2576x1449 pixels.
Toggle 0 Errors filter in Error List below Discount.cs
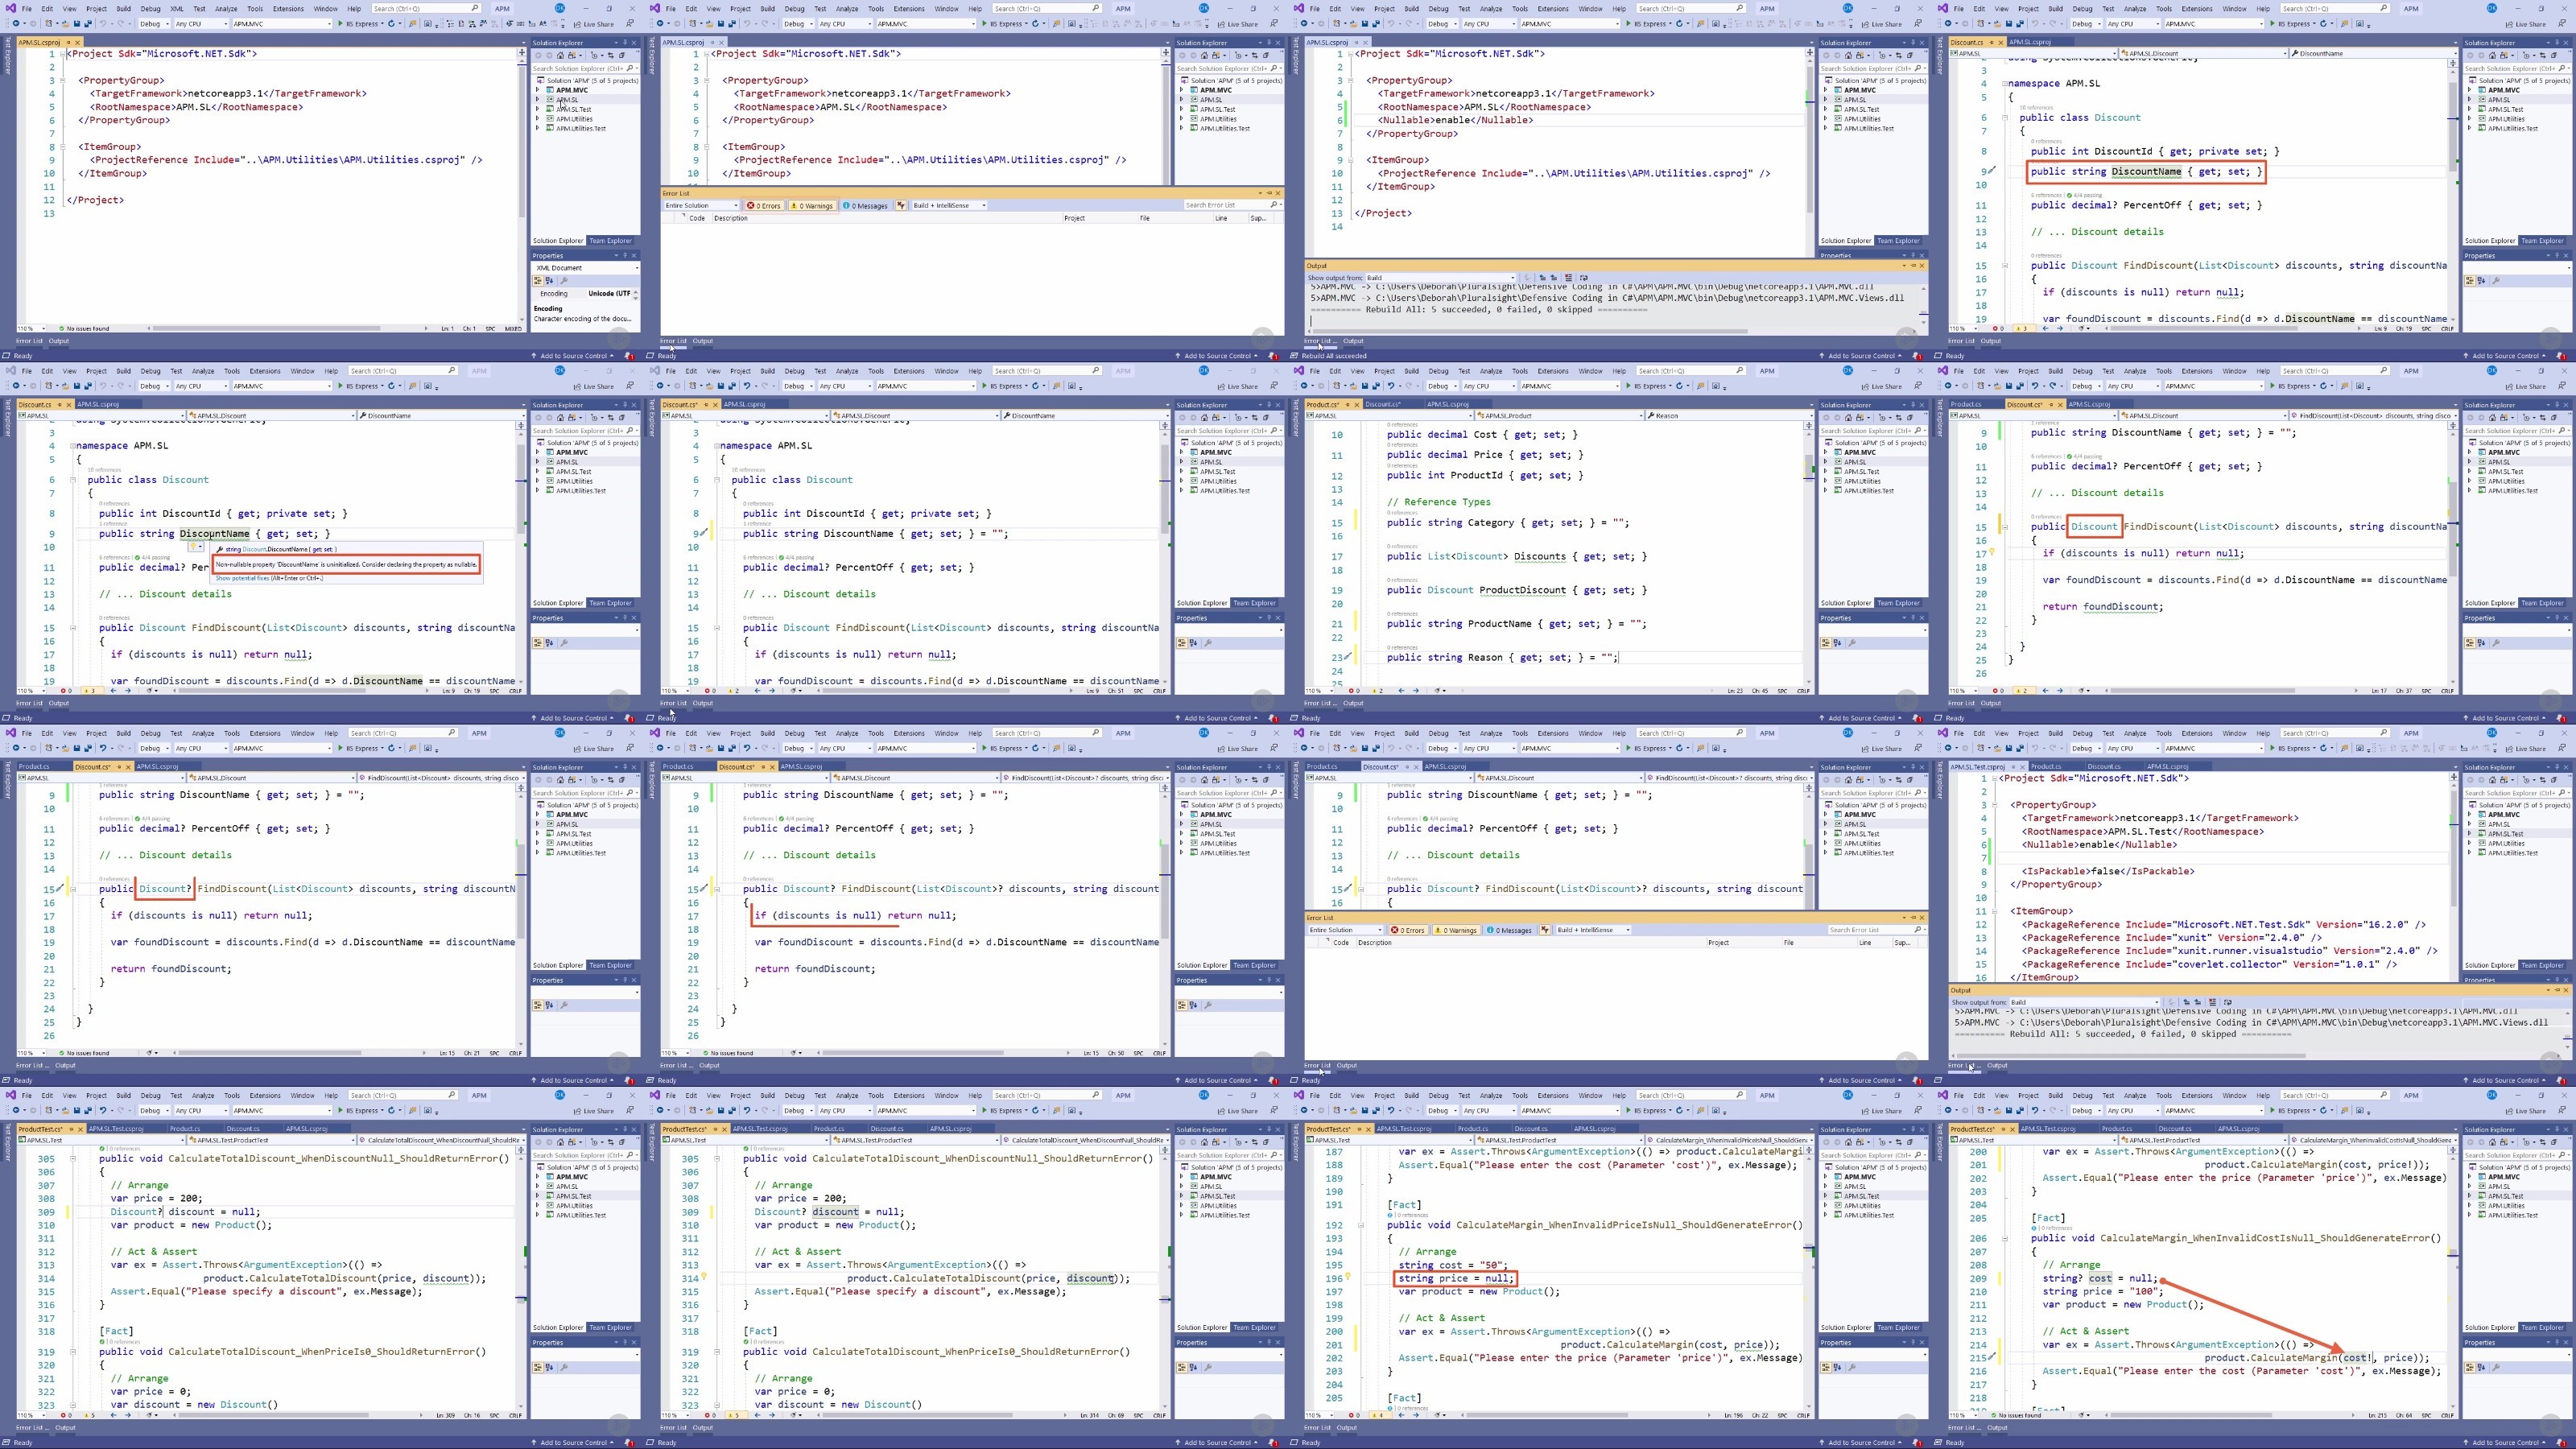click(1409, 930)
